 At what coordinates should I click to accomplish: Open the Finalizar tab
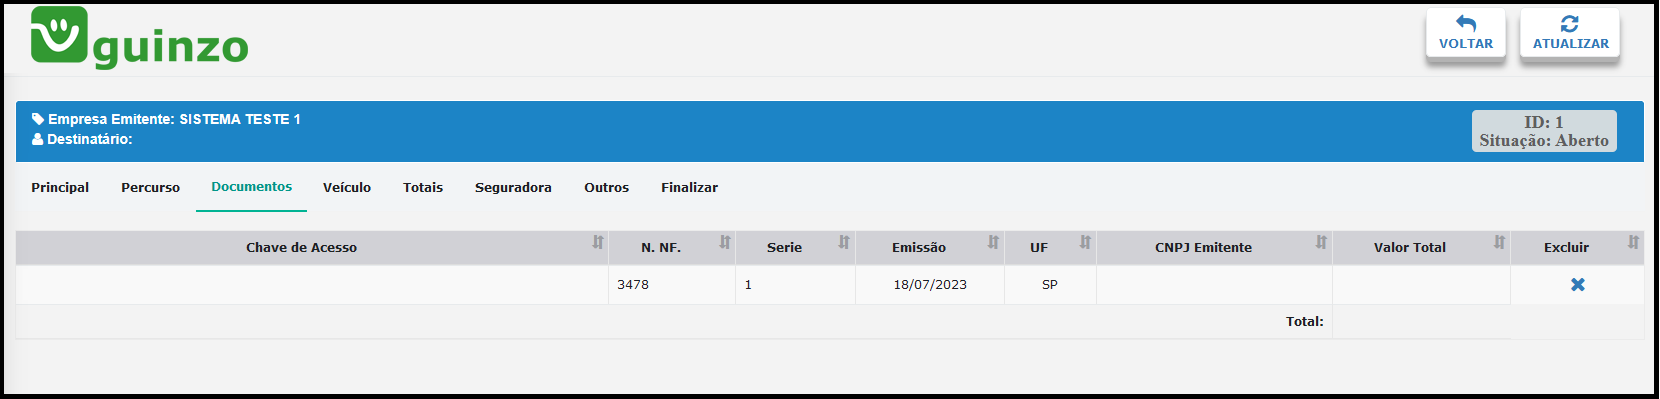(689, 188)
